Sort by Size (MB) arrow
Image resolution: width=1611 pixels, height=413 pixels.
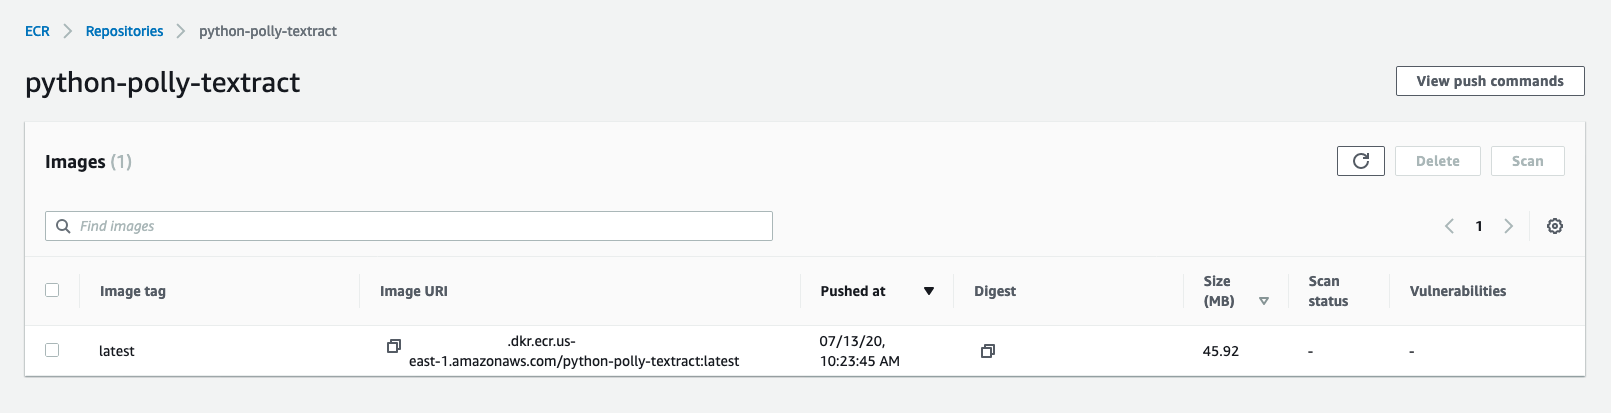pyautogui.click(x=1264, y=301)
